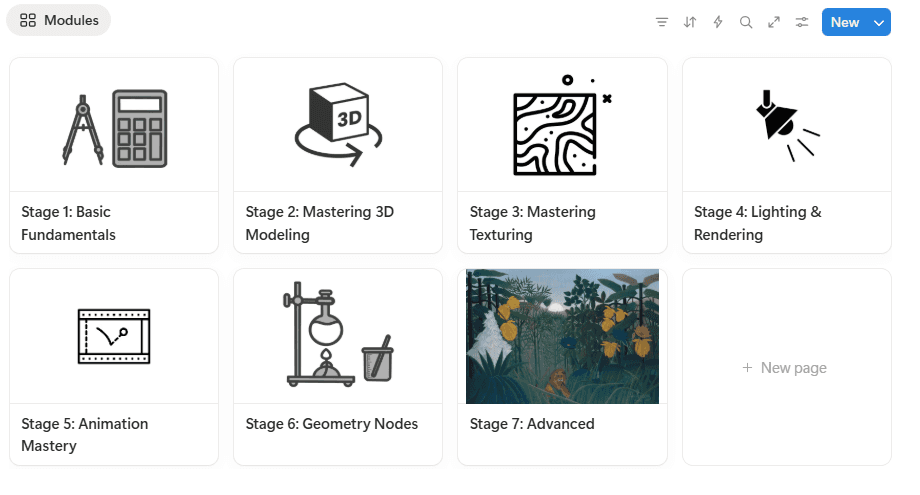Screen dimensions: 920x495
Task: Open the film strip animation cover image
Action: click(114, 336)
